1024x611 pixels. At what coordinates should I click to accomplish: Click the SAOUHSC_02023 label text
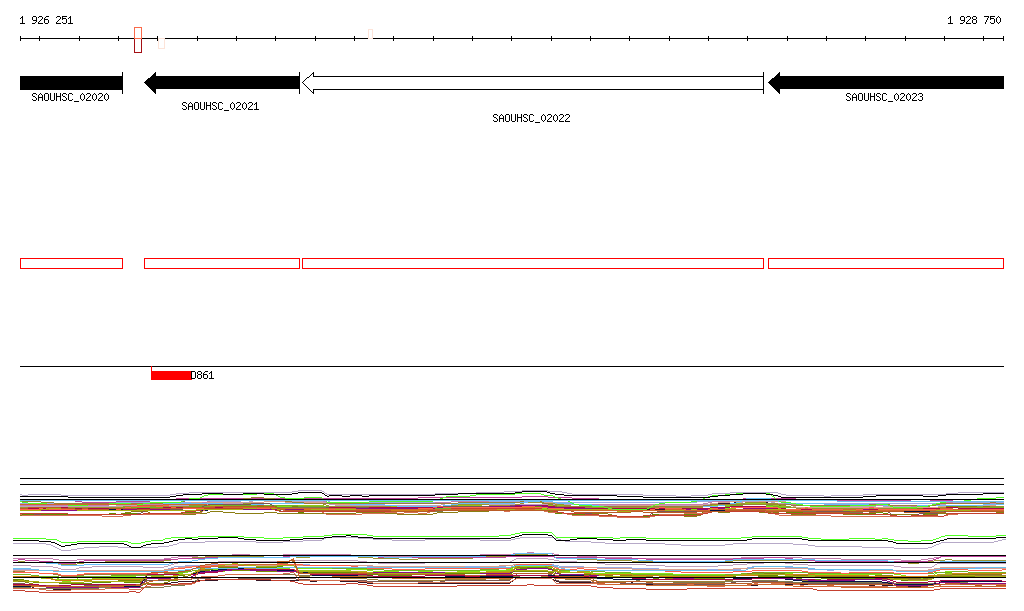click(x=884, y=97)
